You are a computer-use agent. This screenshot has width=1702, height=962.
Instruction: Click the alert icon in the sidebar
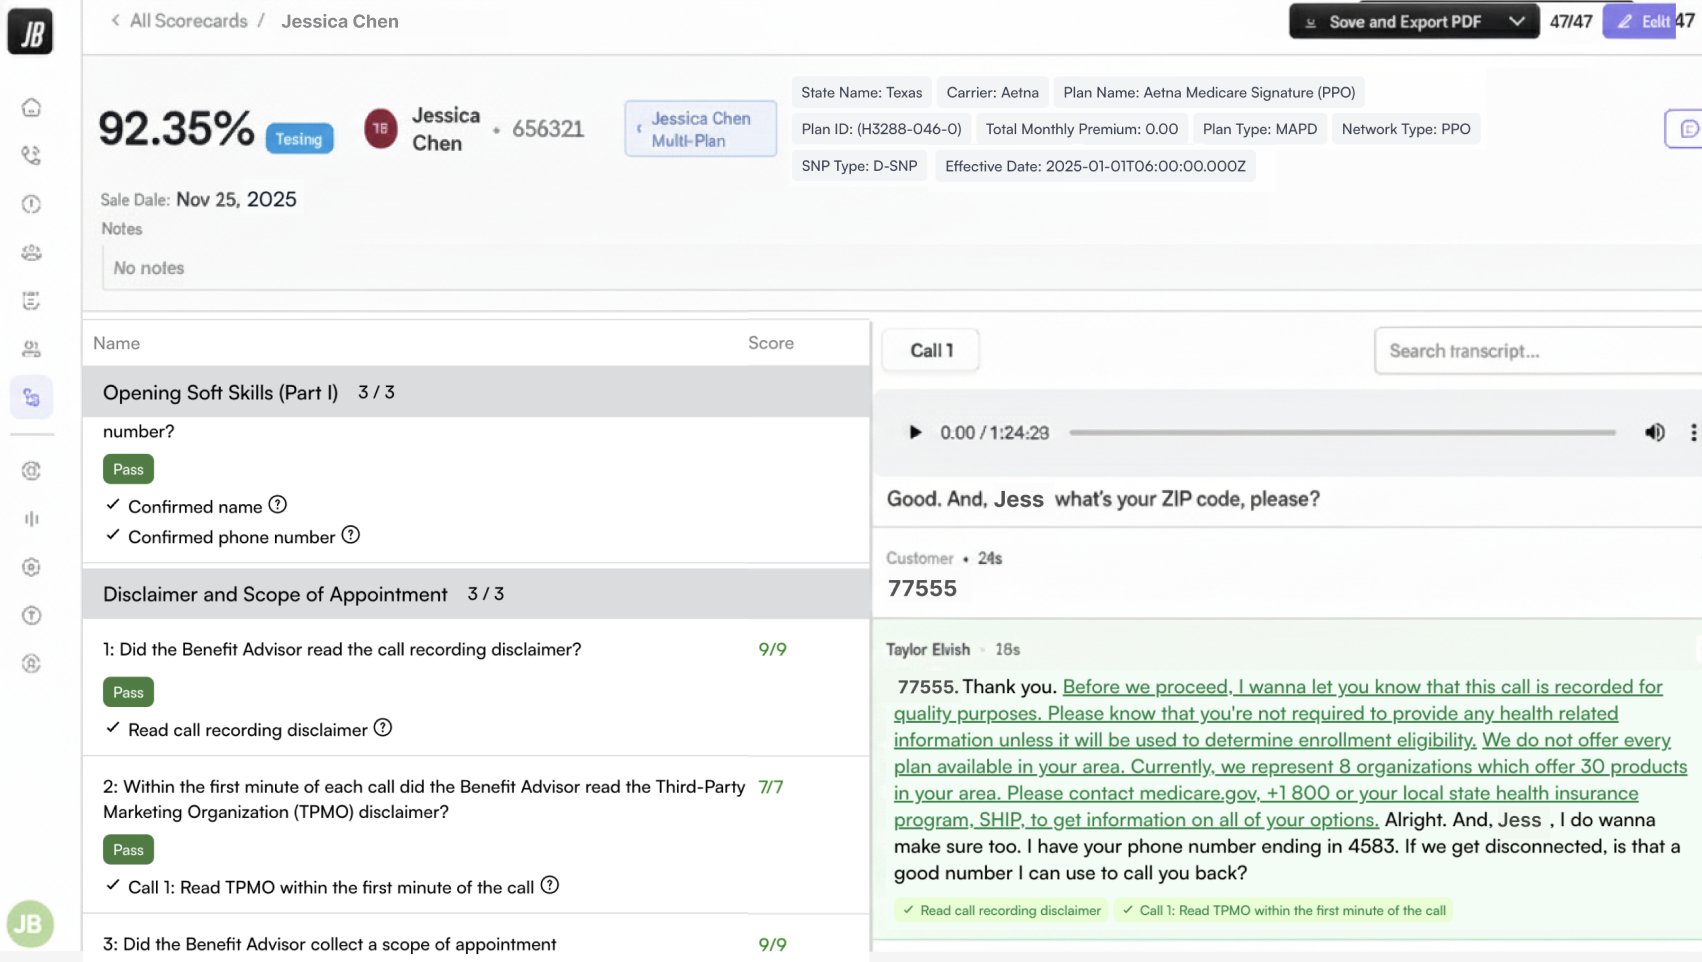31,204
